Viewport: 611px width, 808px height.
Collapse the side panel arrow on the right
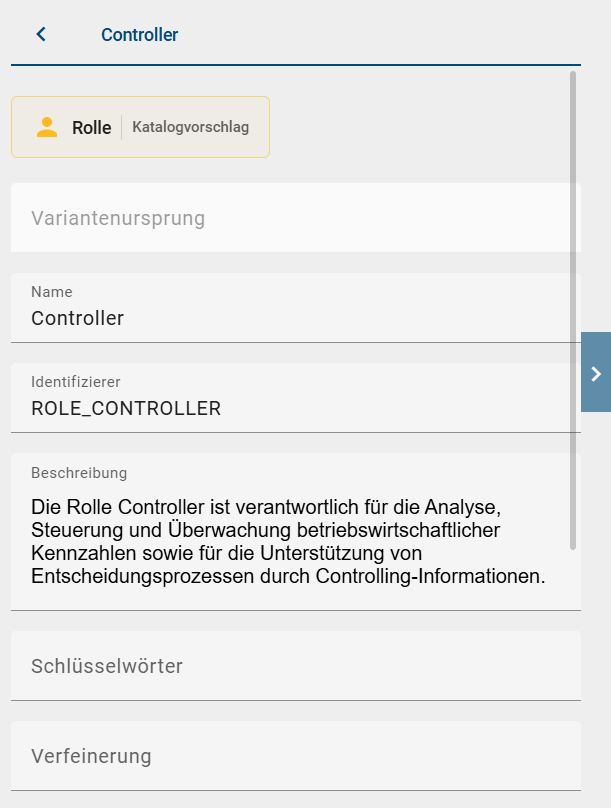pyautogui.click(x=595, y=374)
